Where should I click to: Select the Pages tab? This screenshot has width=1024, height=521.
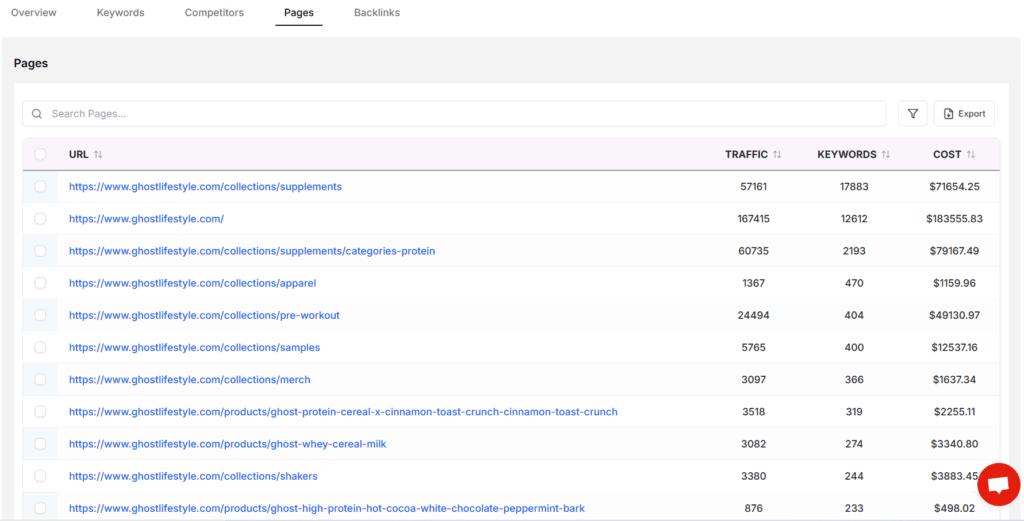click(298, 12)
